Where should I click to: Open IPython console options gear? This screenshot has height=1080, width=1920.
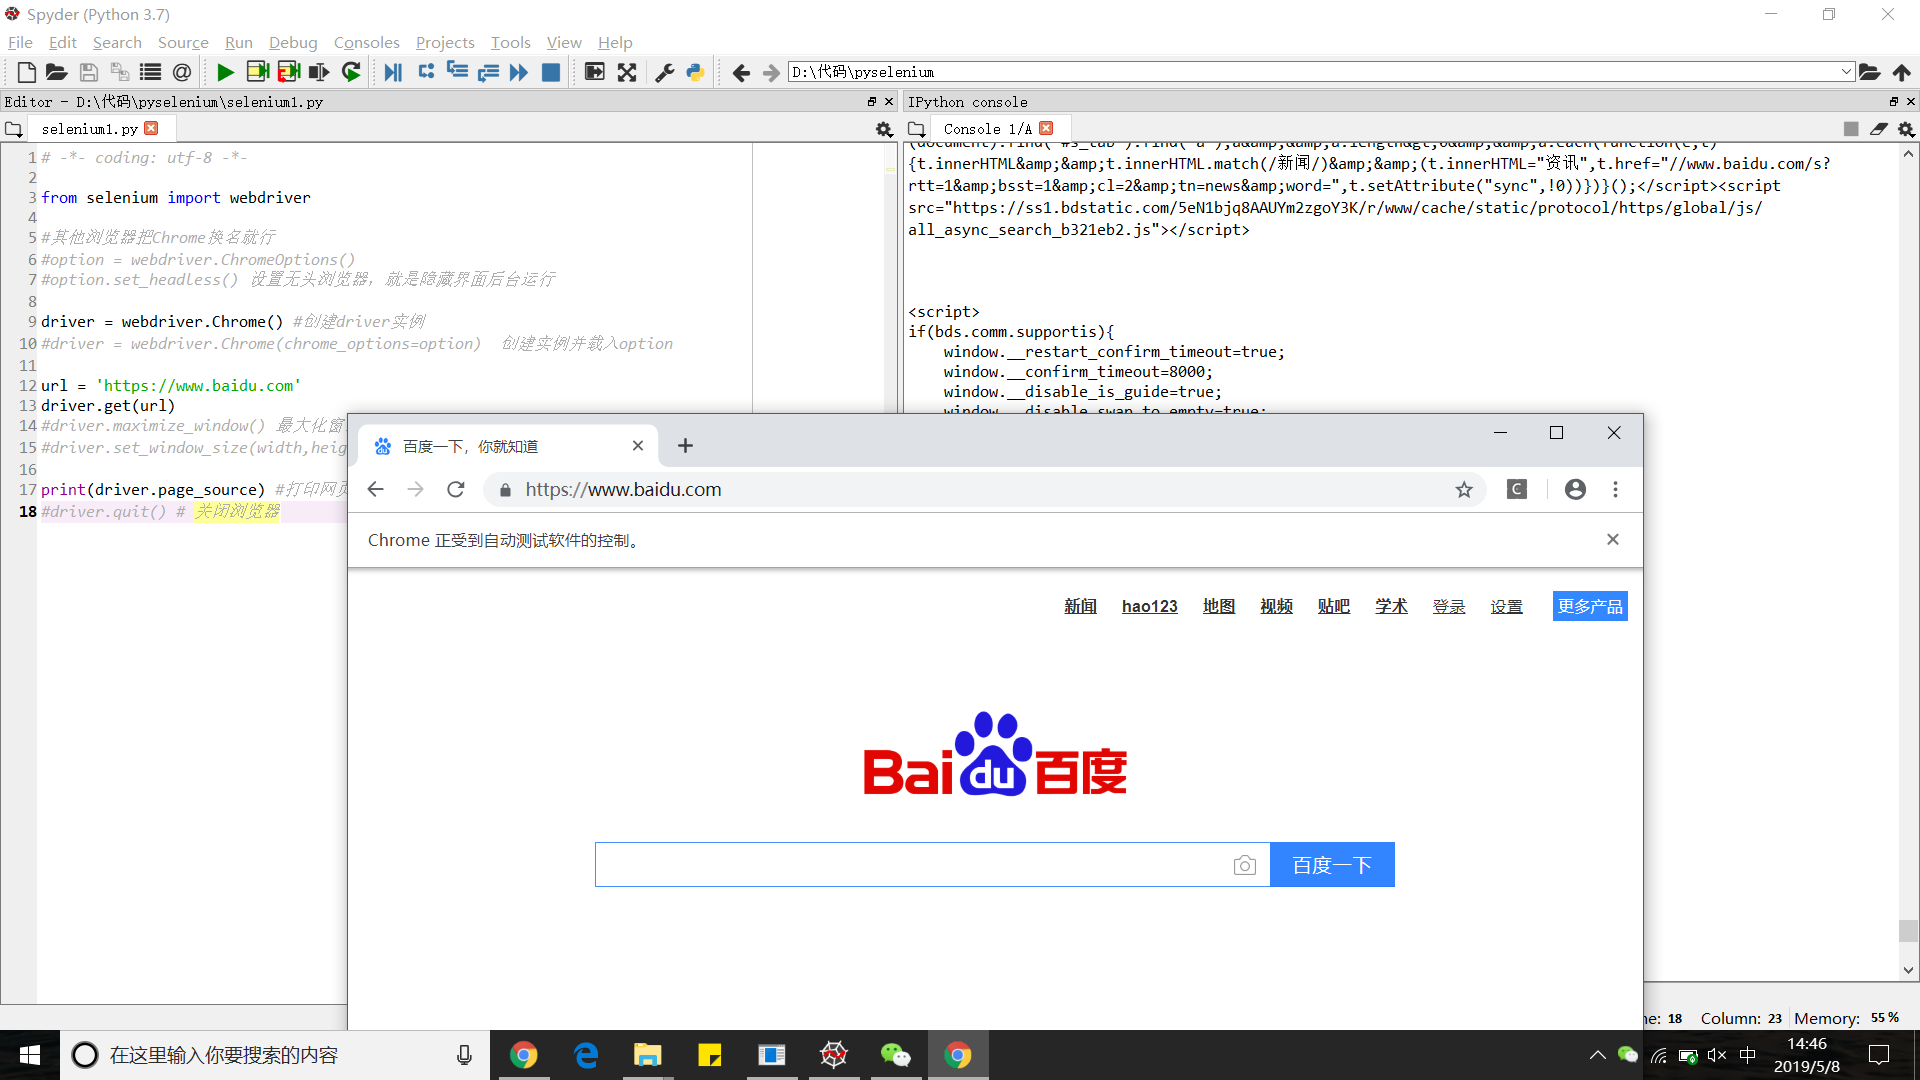pyautogui.click(x=1906, y=129)
